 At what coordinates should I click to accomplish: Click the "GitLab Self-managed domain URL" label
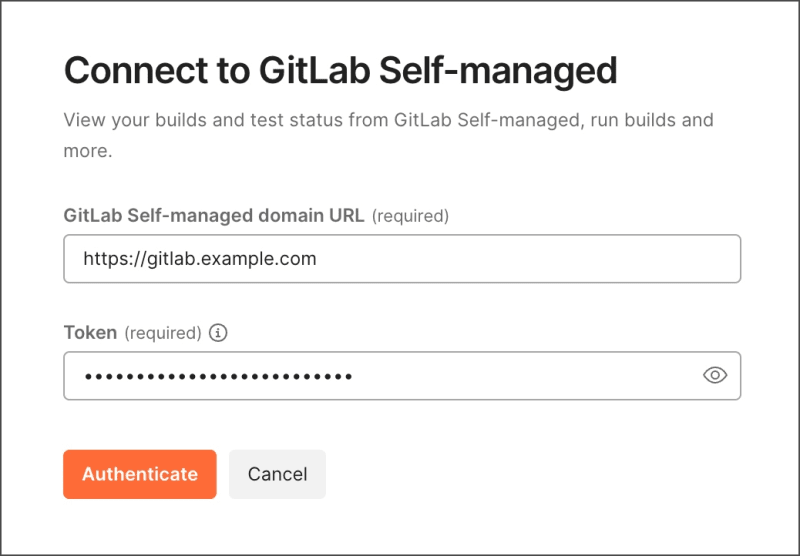coord(213,215)
